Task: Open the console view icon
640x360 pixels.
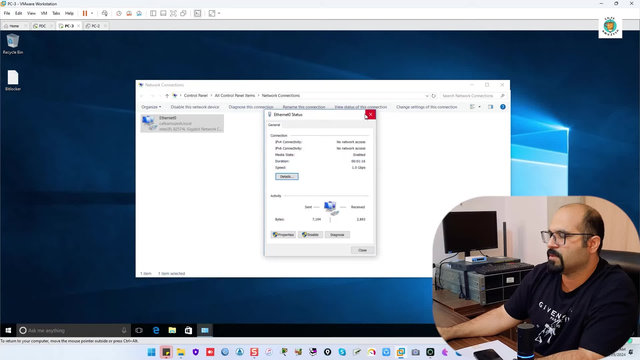Action: (x=198, y=13)
